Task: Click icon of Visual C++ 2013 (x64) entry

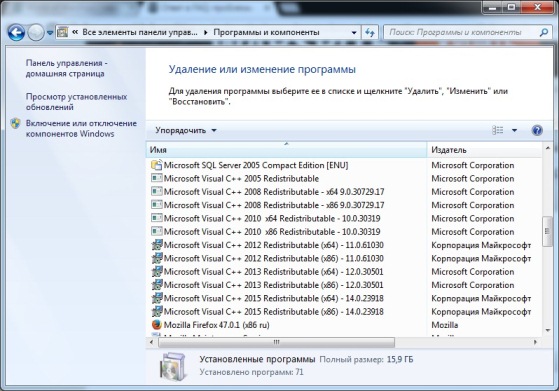Action: coord(157,272)
